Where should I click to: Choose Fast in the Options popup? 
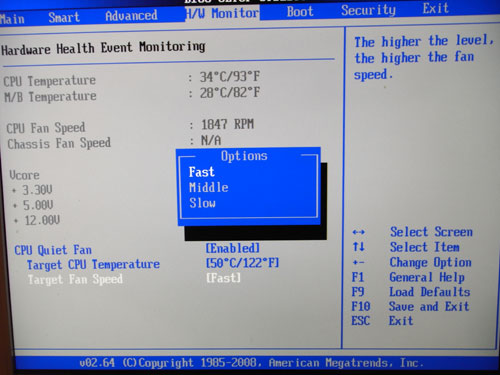[x=202, y=172]
